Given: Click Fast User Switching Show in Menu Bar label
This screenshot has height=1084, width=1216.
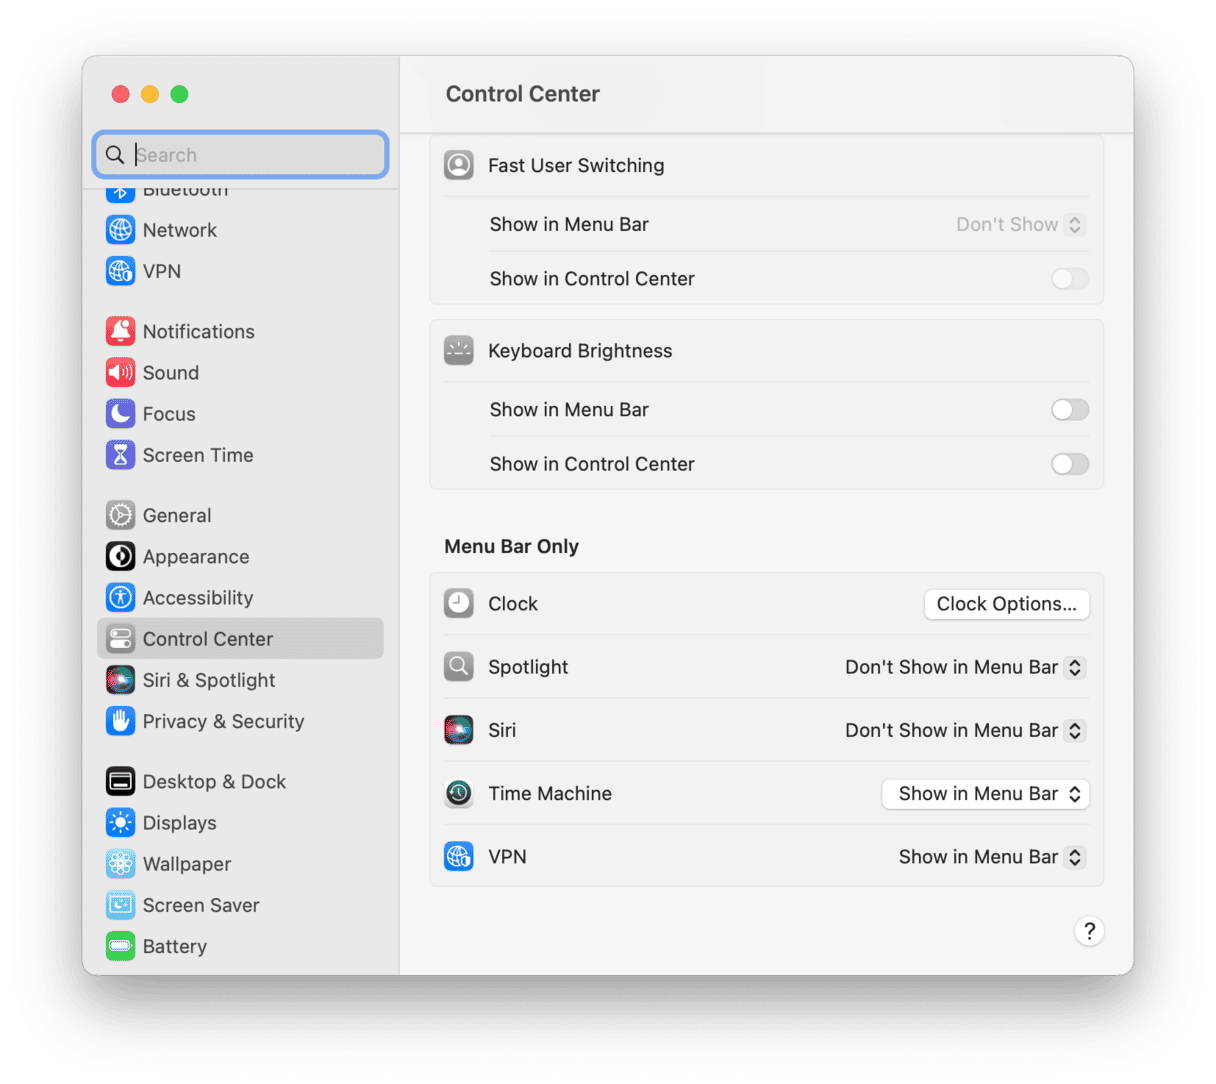Looking at the screenshot, I should (569, 225).
